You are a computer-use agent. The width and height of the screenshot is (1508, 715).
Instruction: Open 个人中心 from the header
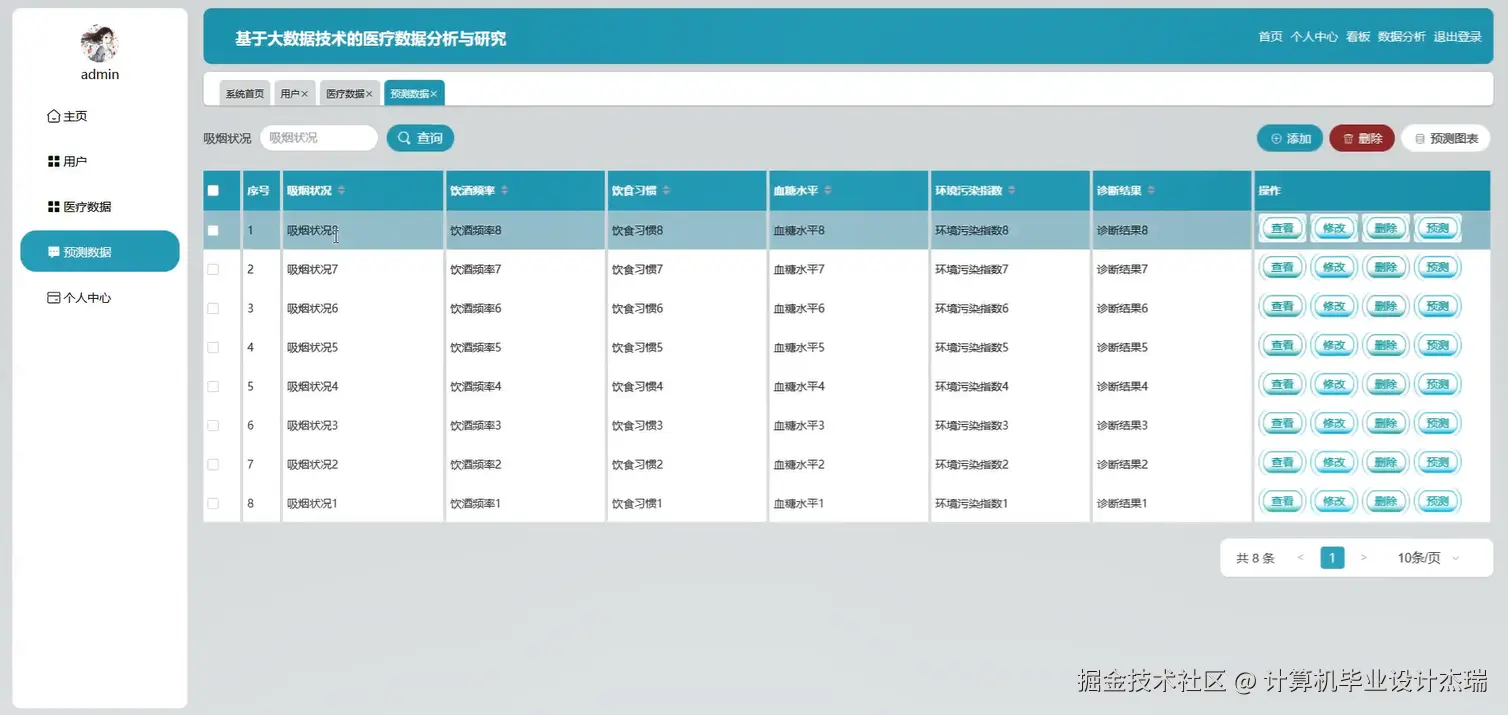(1314, 37)
